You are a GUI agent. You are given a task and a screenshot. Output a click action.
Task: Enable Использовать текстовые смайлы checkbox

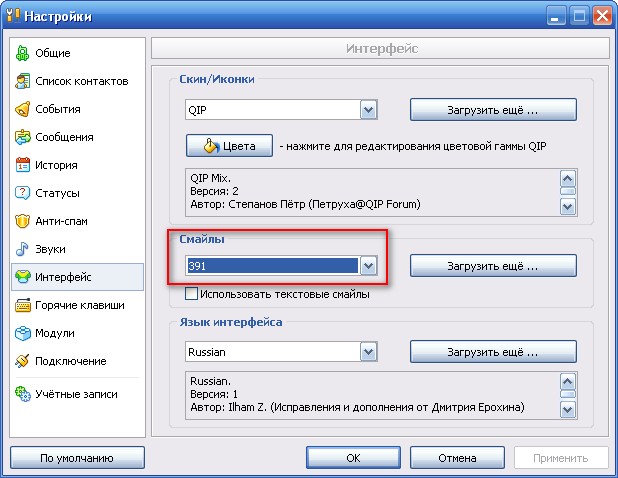click(192, 294)
